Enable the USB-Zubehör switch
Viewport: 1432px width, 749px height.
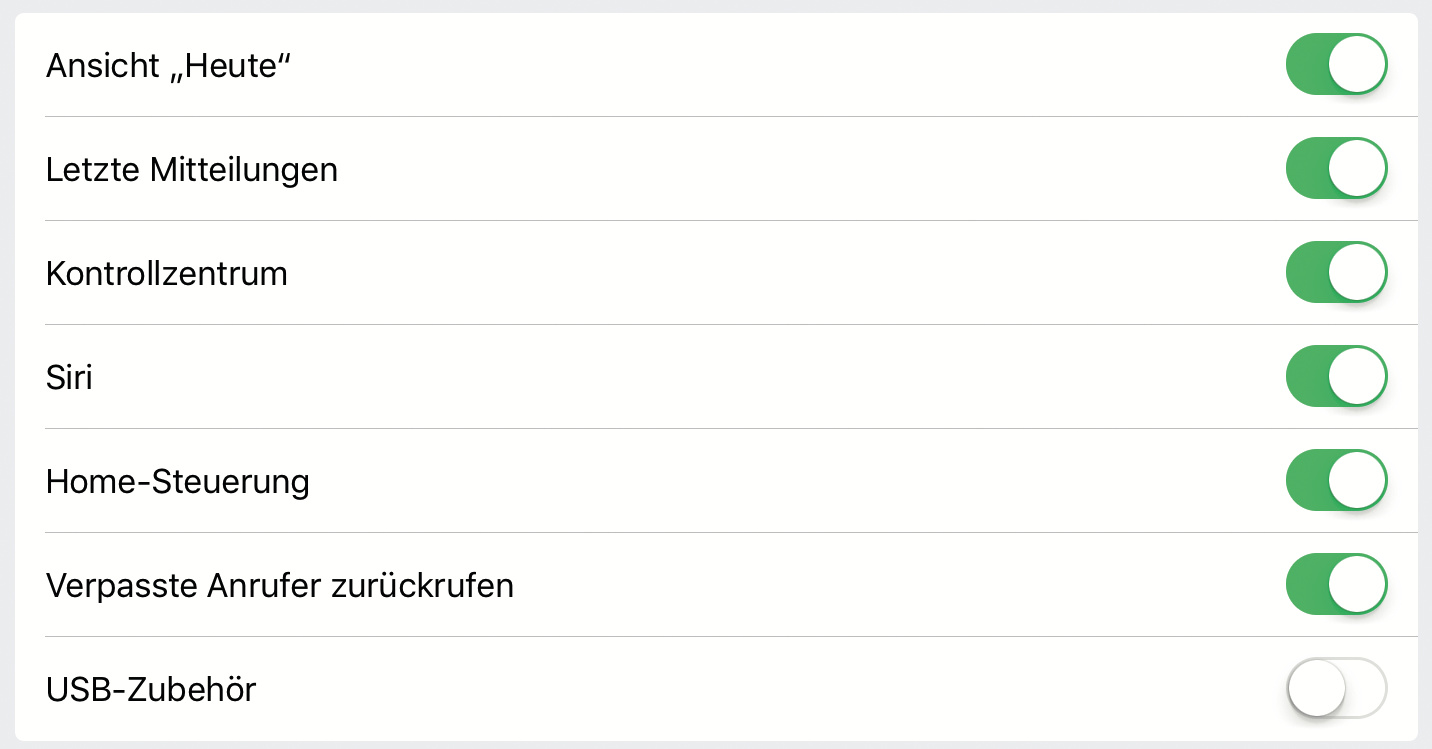click(x=1336, y=688)
